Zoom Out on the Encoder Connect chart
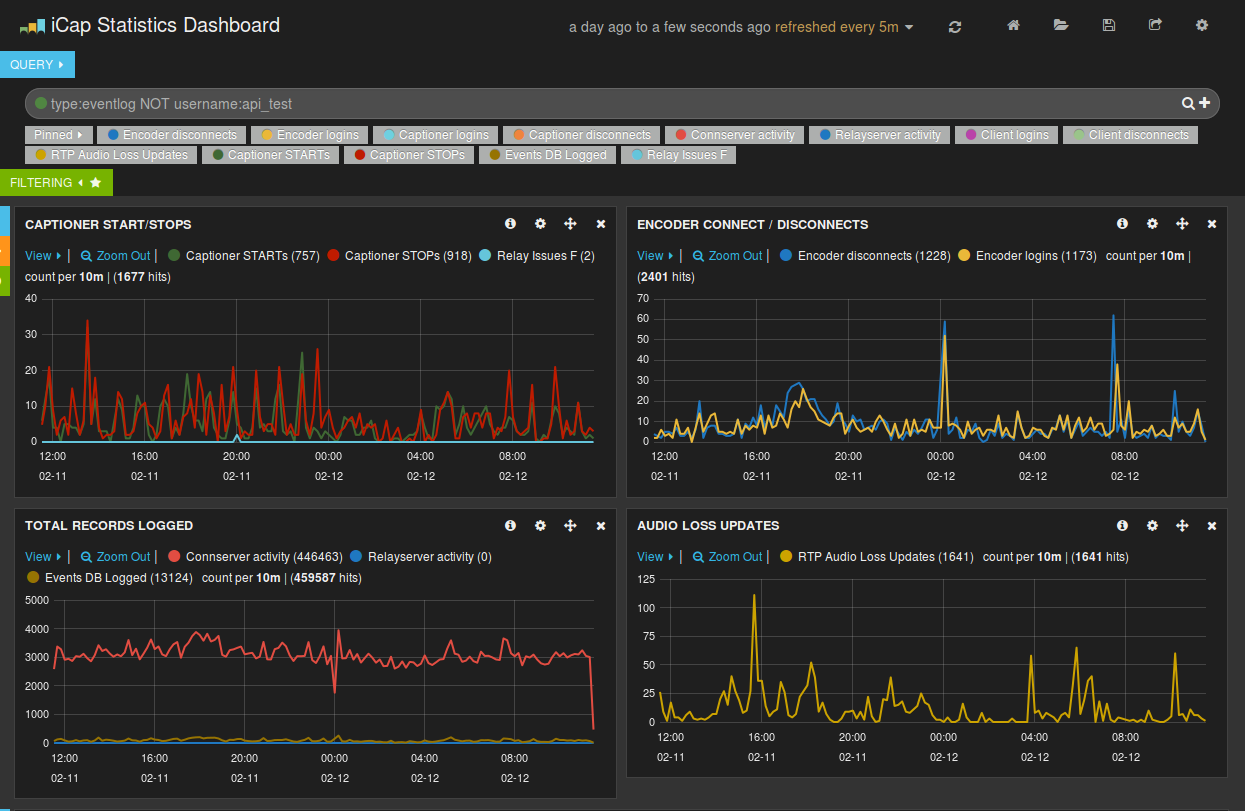 (x=728, y=256)
